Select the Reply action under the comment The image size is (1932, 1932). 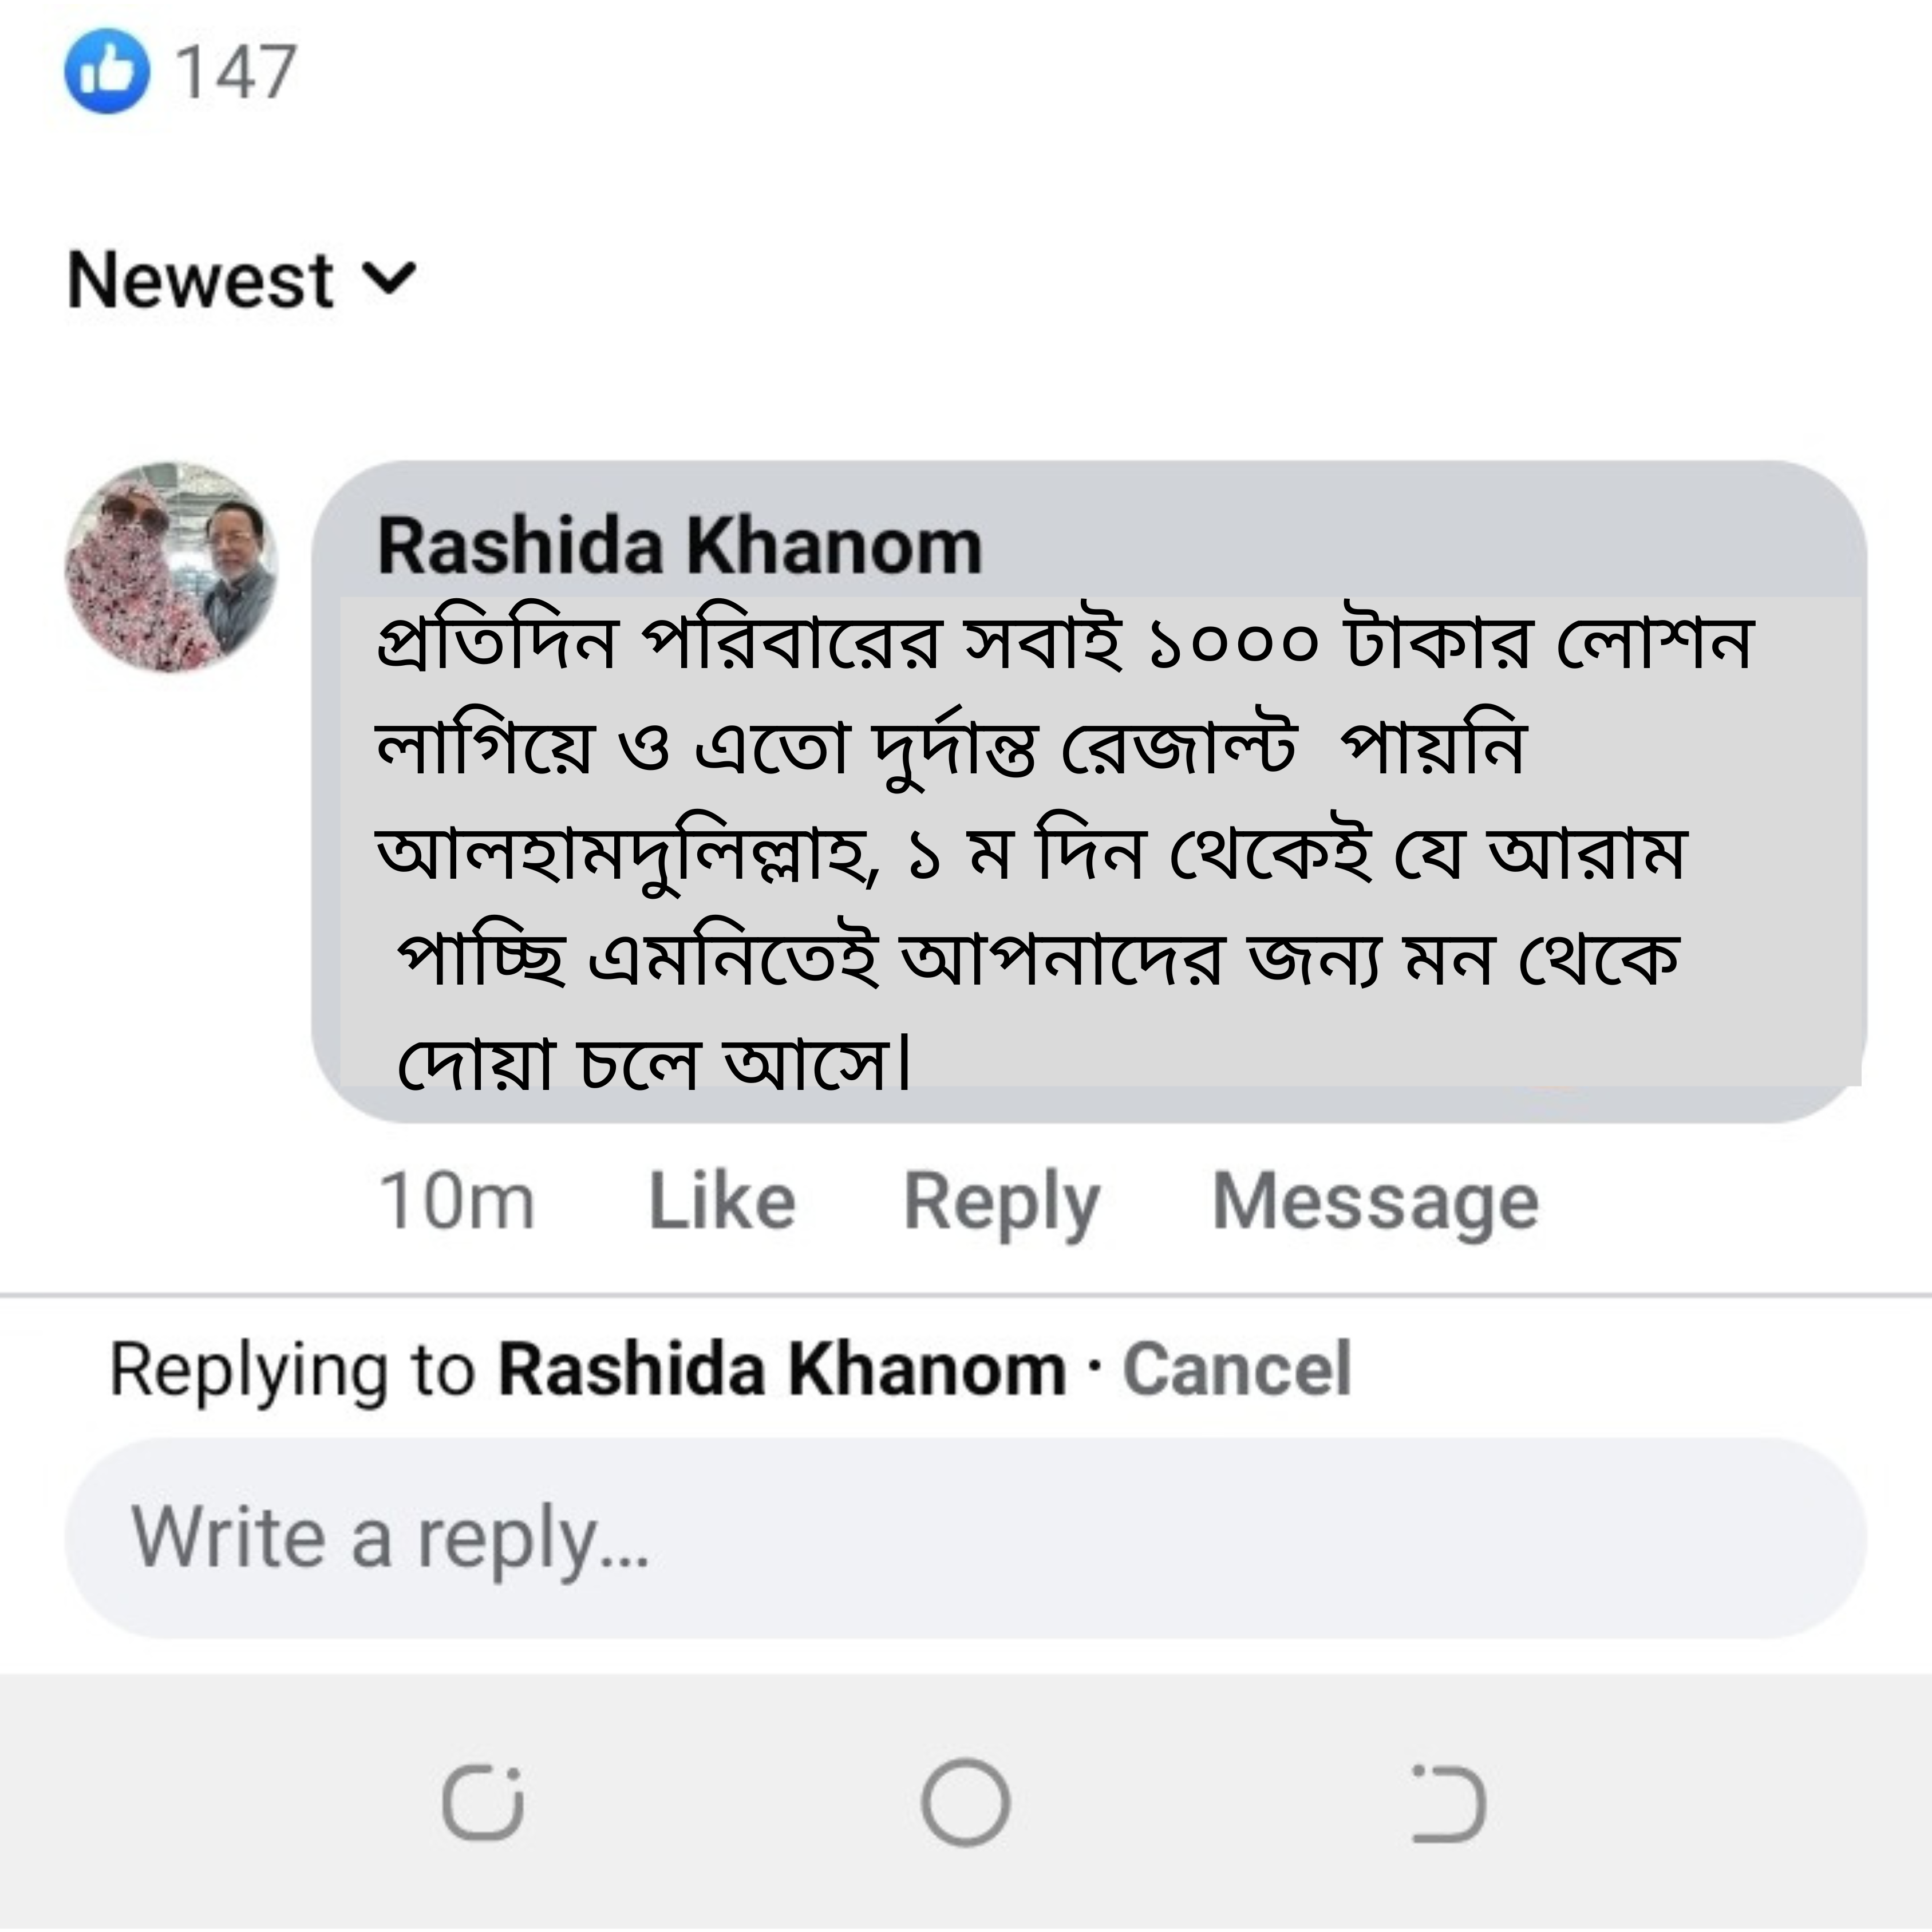(x=999, y=1196)
